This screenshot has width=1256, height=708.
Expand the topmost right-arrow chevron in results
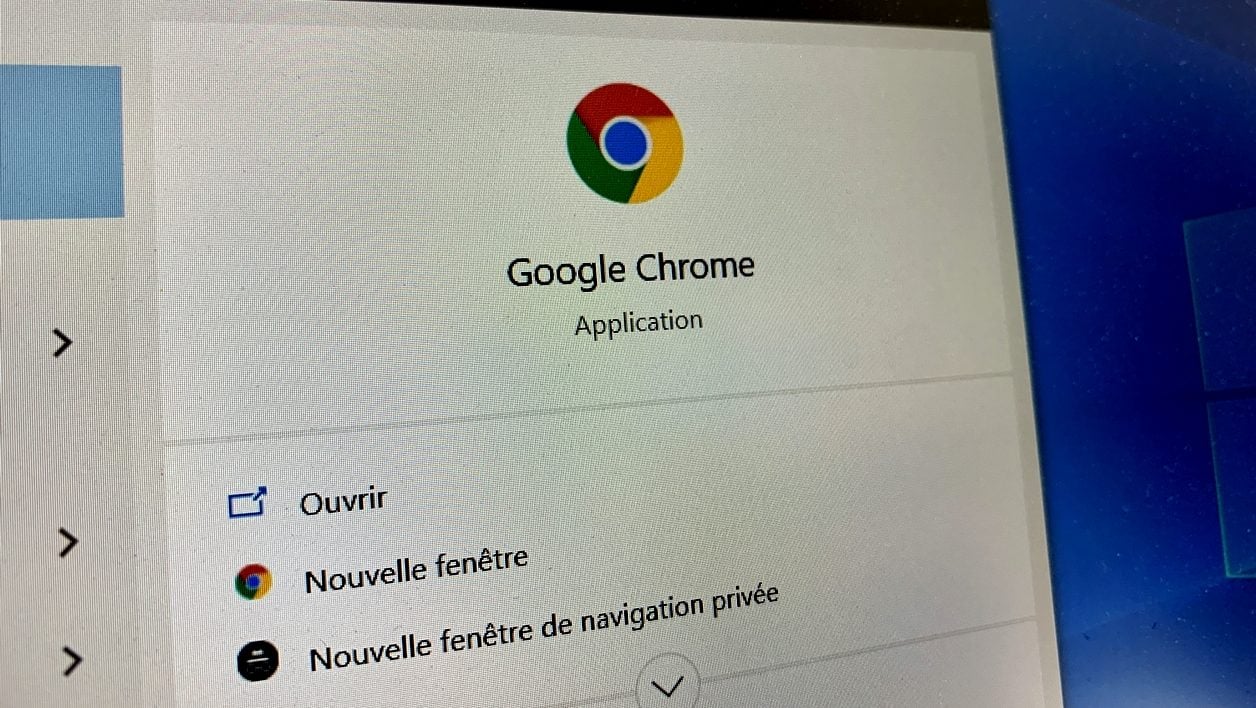pyautogui.click(x=63, y=343)
